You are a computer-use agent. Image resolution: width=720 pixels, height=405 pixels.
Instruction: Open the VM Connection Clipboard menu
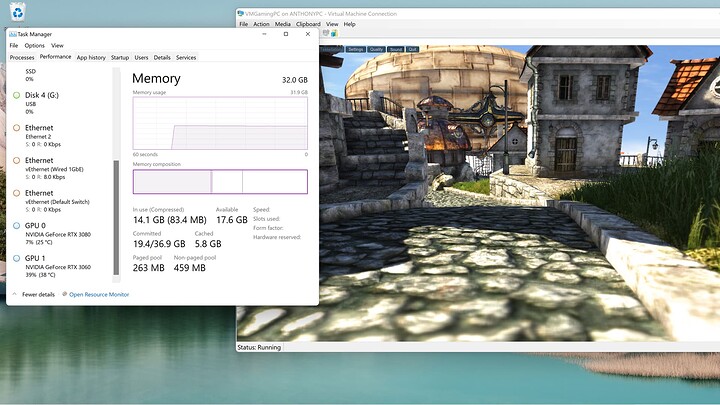point(308,24)
